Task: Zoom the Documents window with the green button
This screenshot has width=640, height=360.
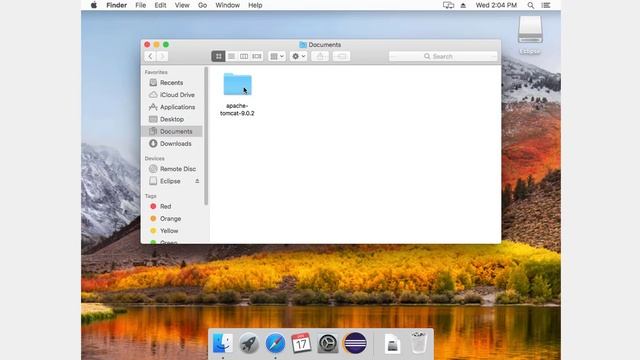Action: [166, 44]
